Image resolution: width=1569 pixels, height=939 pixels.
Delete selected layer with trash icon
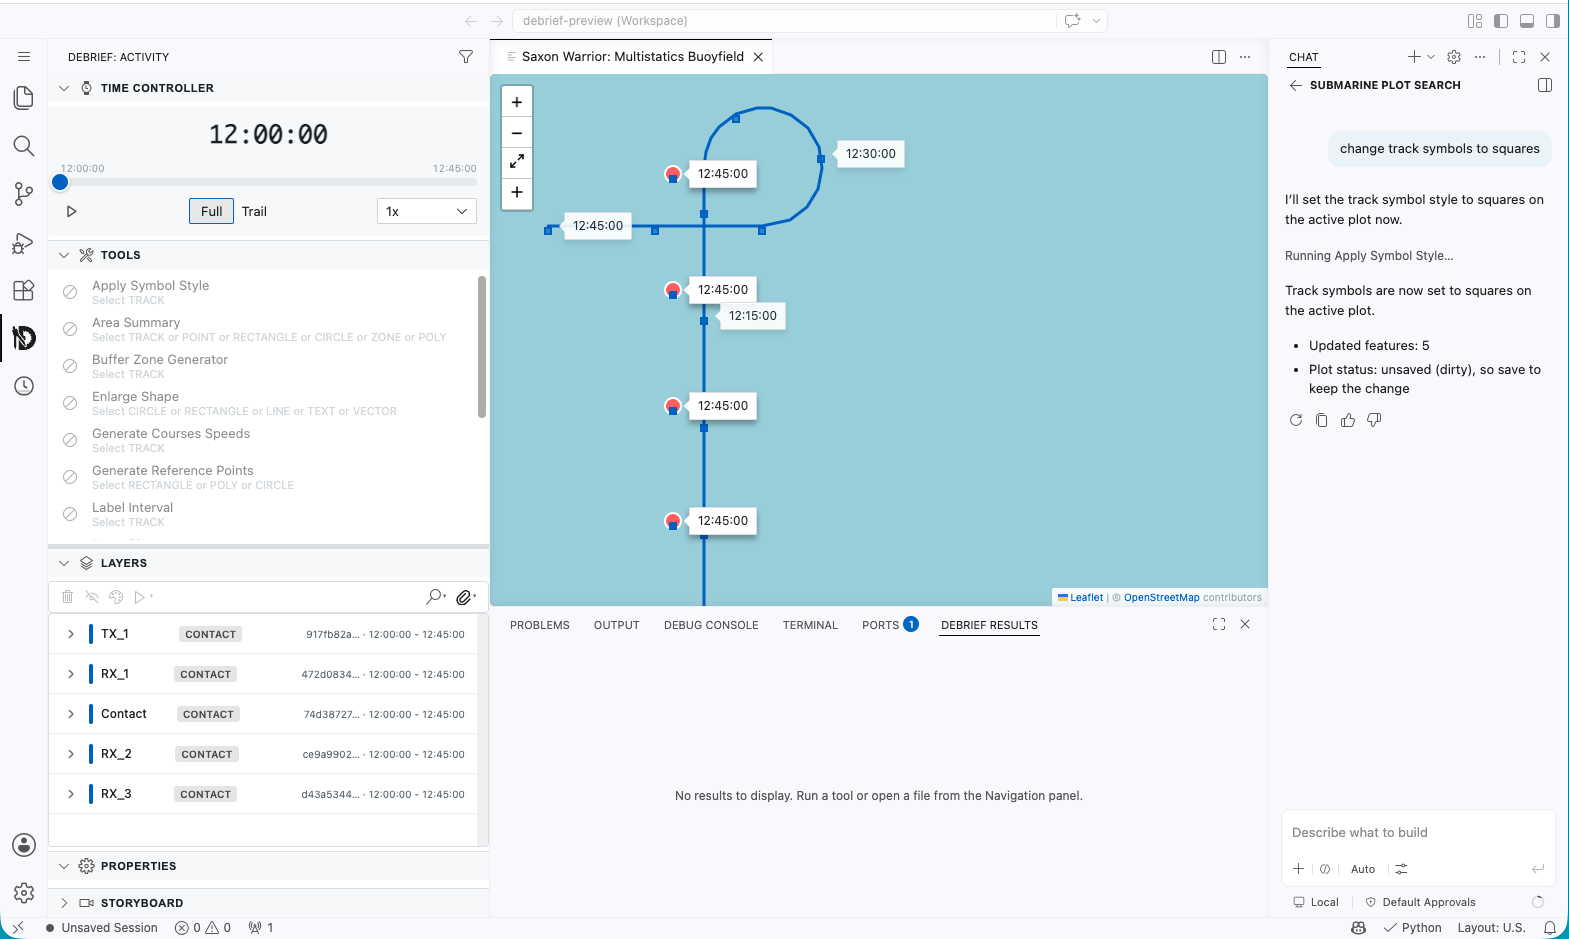pos(68,597)
